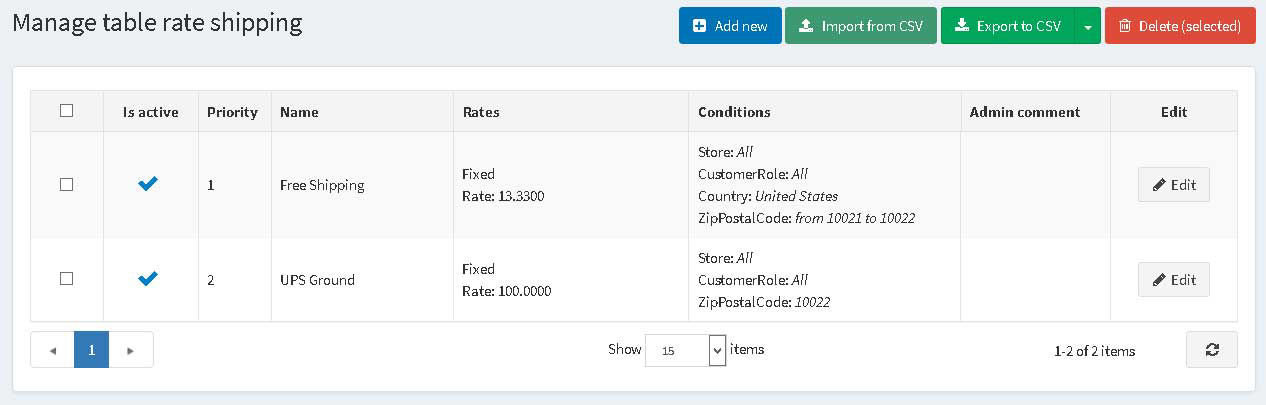
Task: Click 'Rate: 100.0000' text
Action: click(506, 291)
